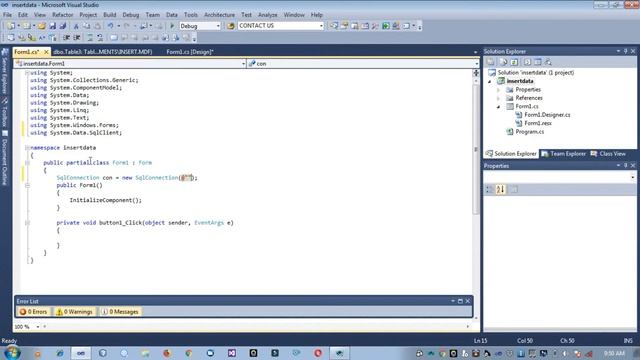This screenshot has height=360, width=640.
Task: Click the Solution Explorer Properties icon
Action: pyautogui.click(x=491, y=62)
